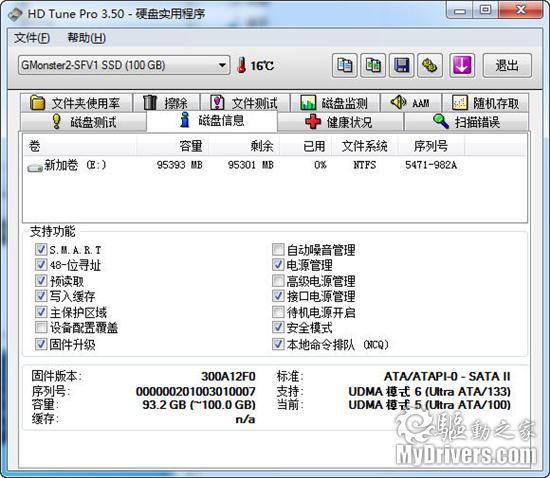Click the supported mode UDMA 模式 6 value
The image size is (550, 478).
[429, 391]
